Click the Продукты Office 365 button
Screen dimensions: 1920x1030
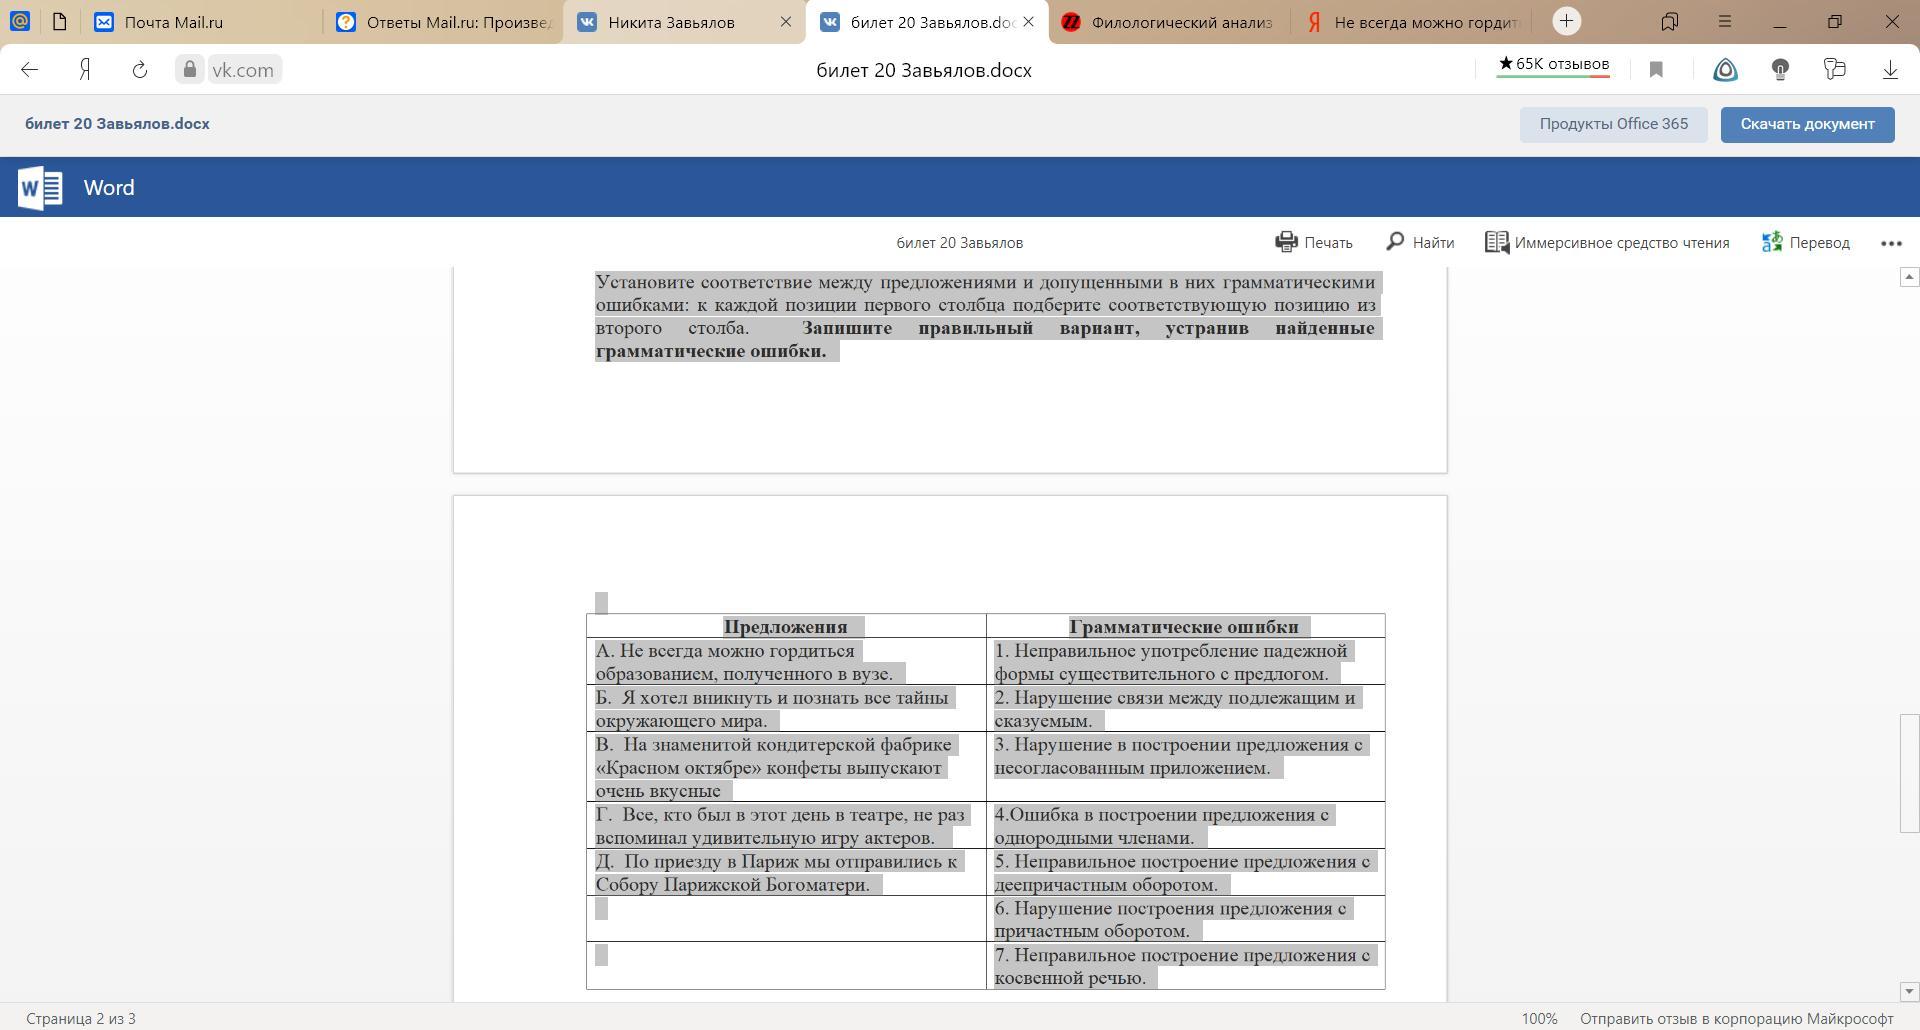pyautogui.click(x=1613, y=124)
